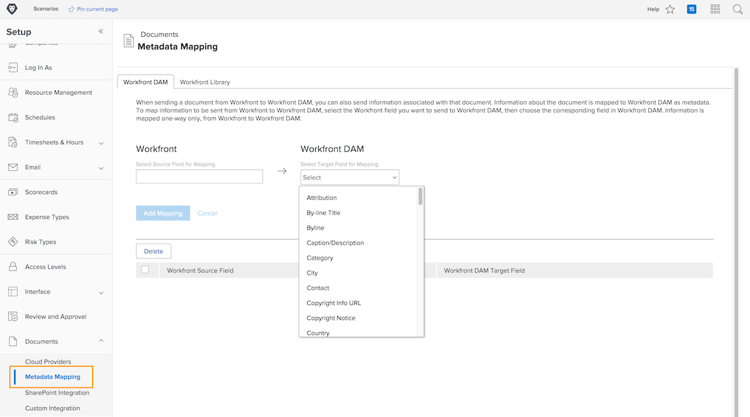Viewport: 750px width, 417px height.
Task: Click the Resource Management icon
Action: pos(13,92)
